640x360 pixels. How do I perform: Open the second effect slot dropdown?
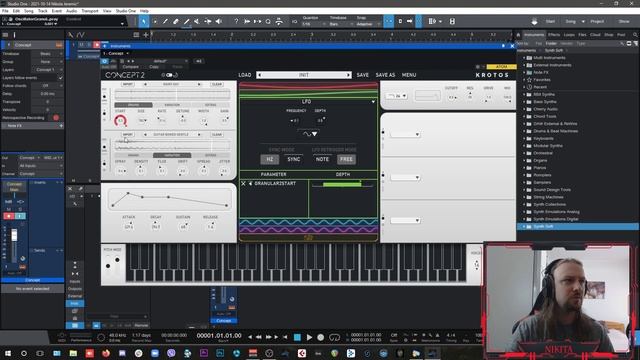coord(405,178)
